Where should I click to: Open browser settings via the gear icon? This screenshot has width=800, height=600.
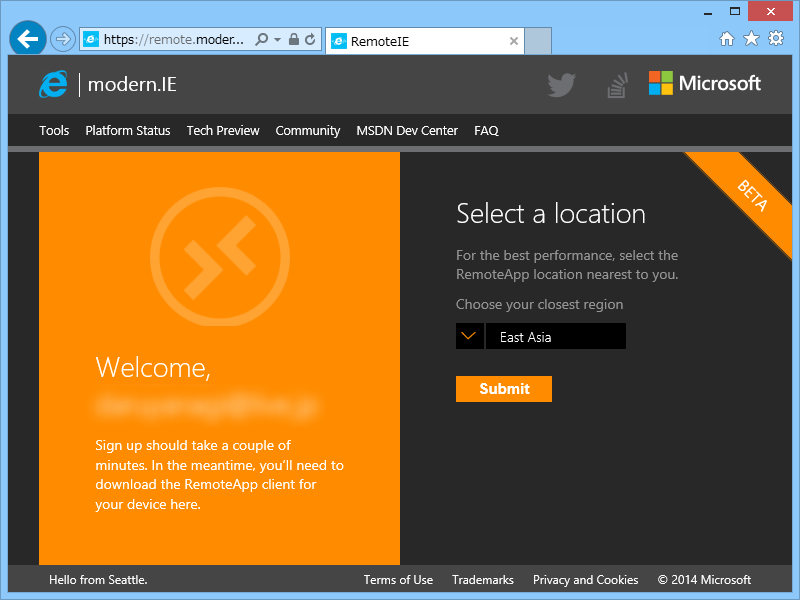point(776,37)
